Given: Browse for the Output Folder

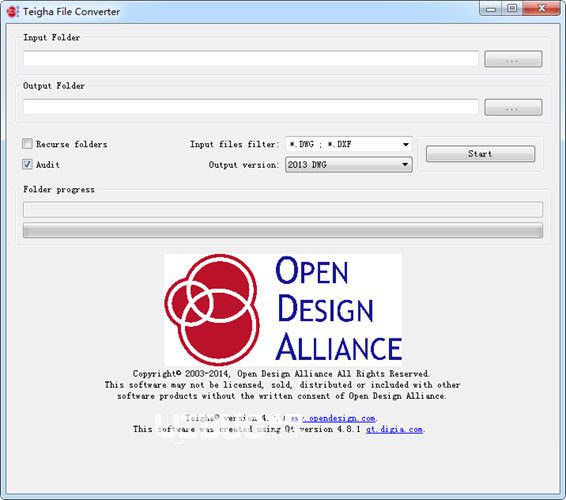Looking at the screenshot, I should tap(513, 107).
